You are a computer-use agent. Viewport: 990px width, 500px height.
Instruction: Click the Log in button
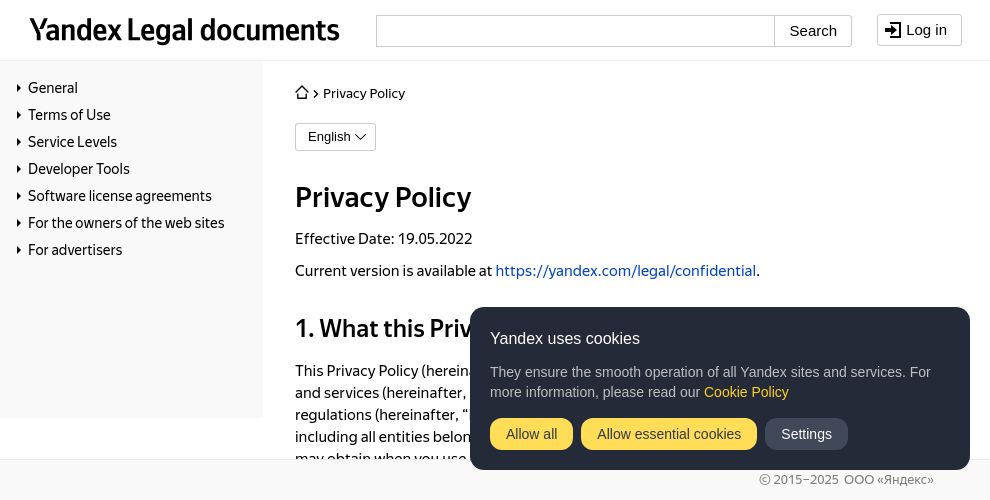coord(919,30)
